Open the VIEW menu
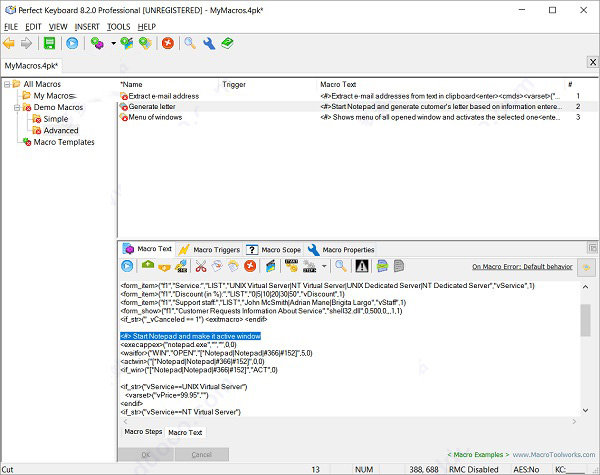The width and height of the screenshot is (600, 475). click(x=58, y=27)
